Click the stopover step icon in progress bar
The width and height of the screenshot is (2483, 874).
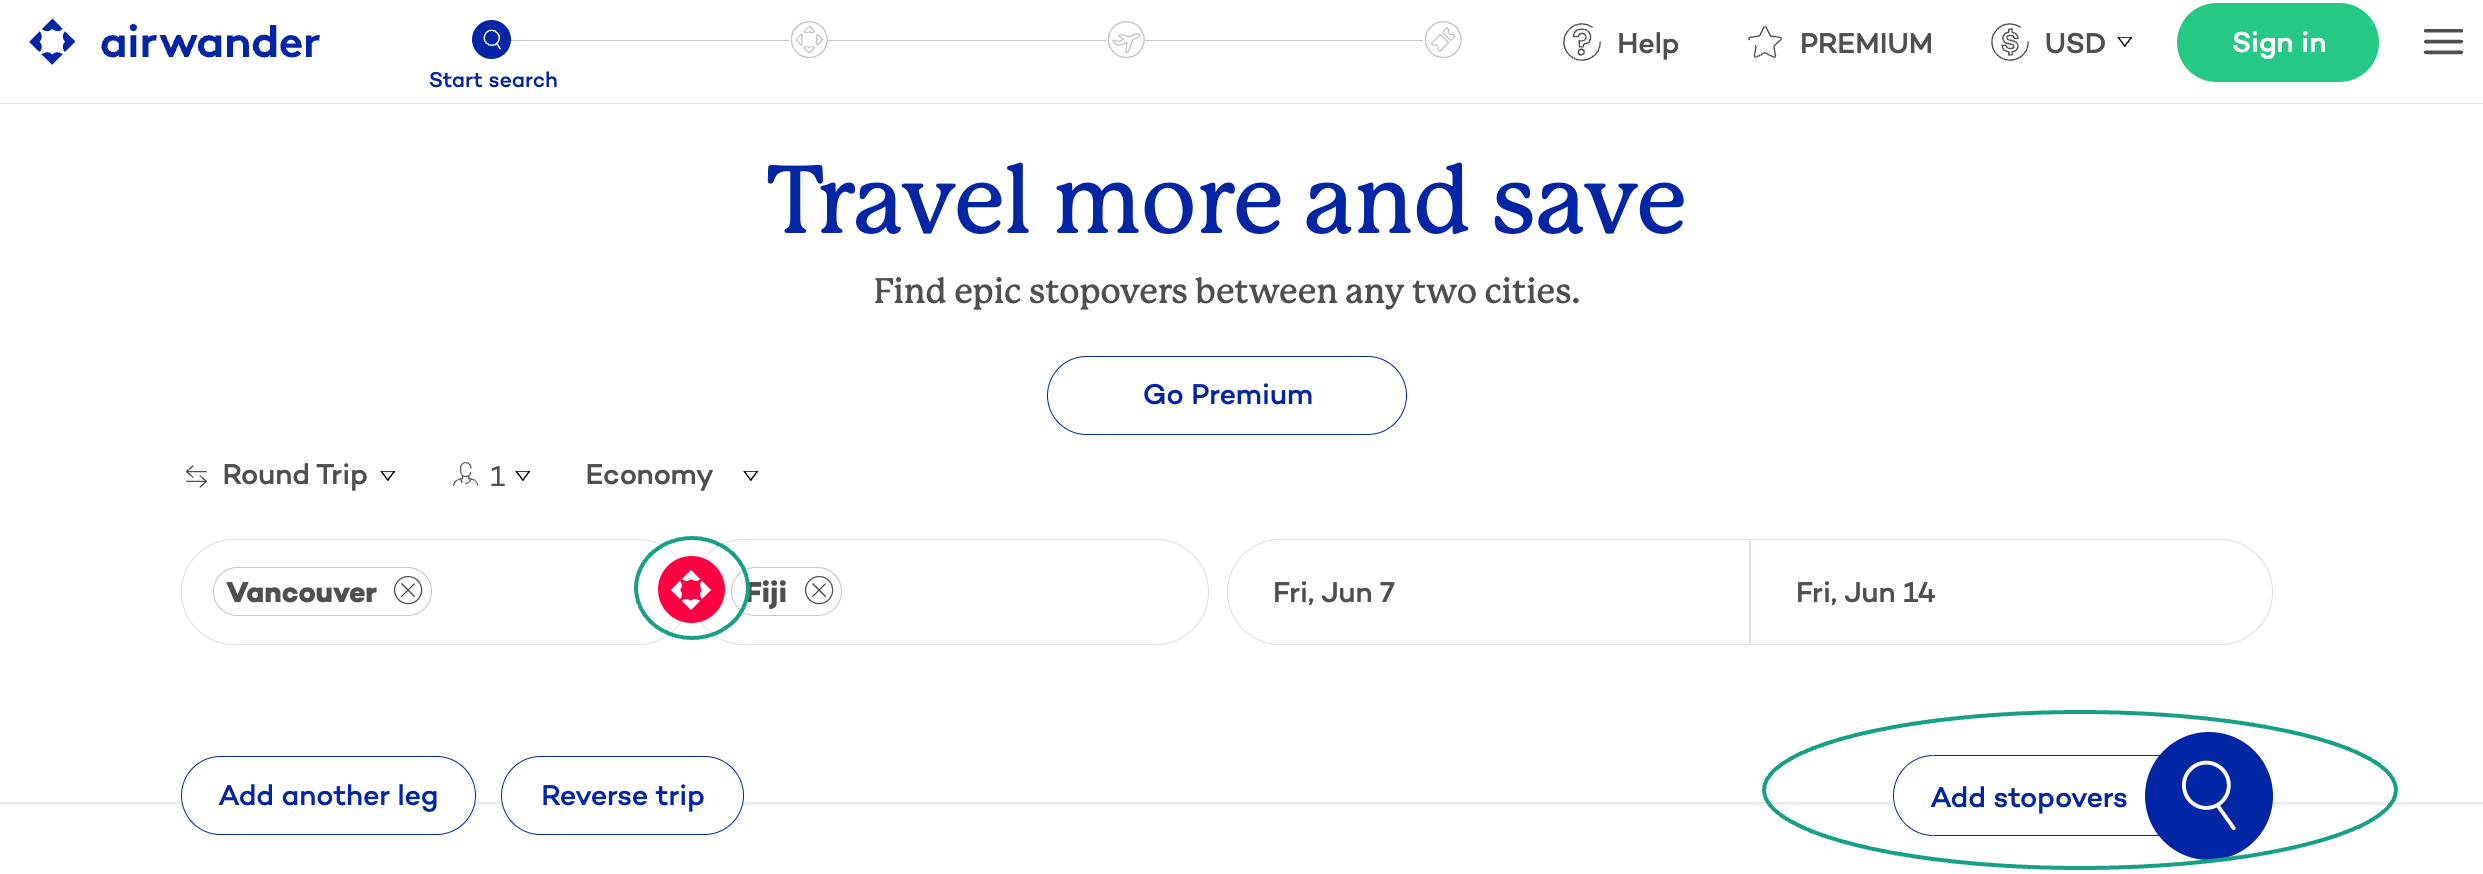coord(808,38)
